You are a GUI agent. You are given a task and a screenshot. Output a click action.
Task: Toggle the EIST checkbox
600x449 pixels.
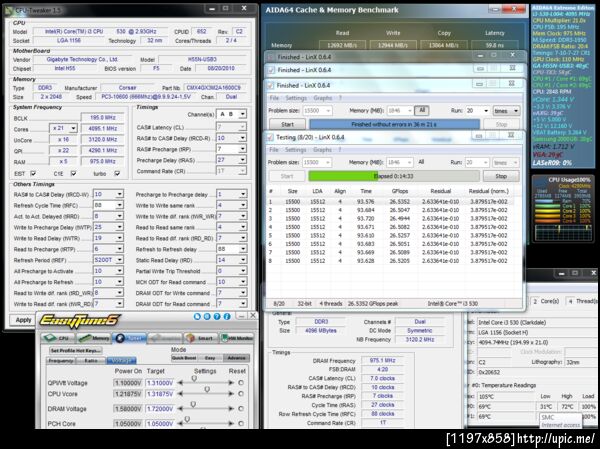pyautogui.click(x=33, y=173)
